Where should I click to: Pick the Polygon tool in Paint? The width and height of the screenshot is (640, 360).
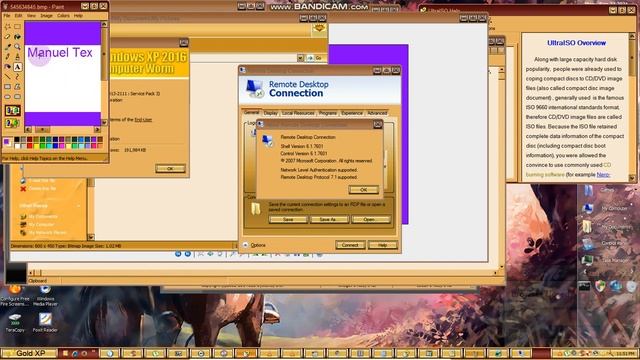click(18, 87)
